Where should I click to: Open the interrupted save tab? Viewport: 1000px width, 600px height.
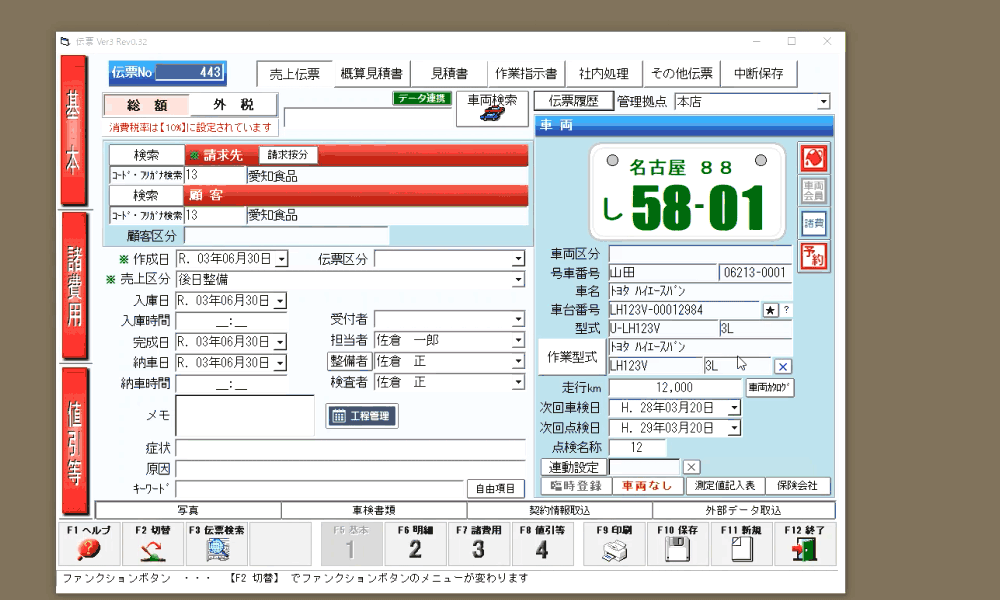759,73
